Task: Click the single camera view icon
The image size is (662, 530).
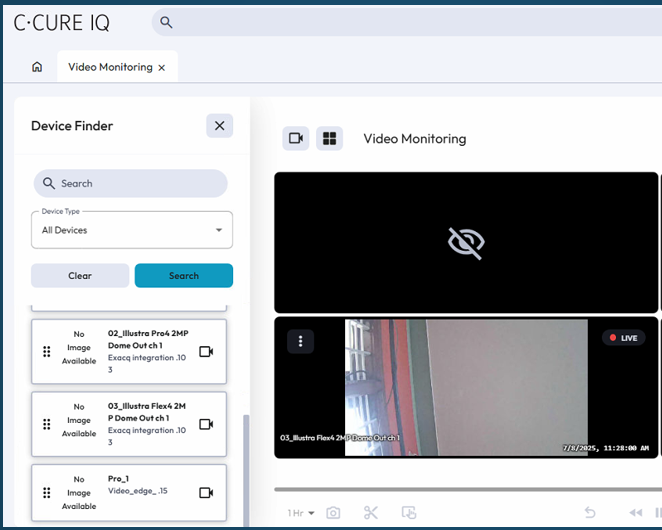Action: coord(296,138)
